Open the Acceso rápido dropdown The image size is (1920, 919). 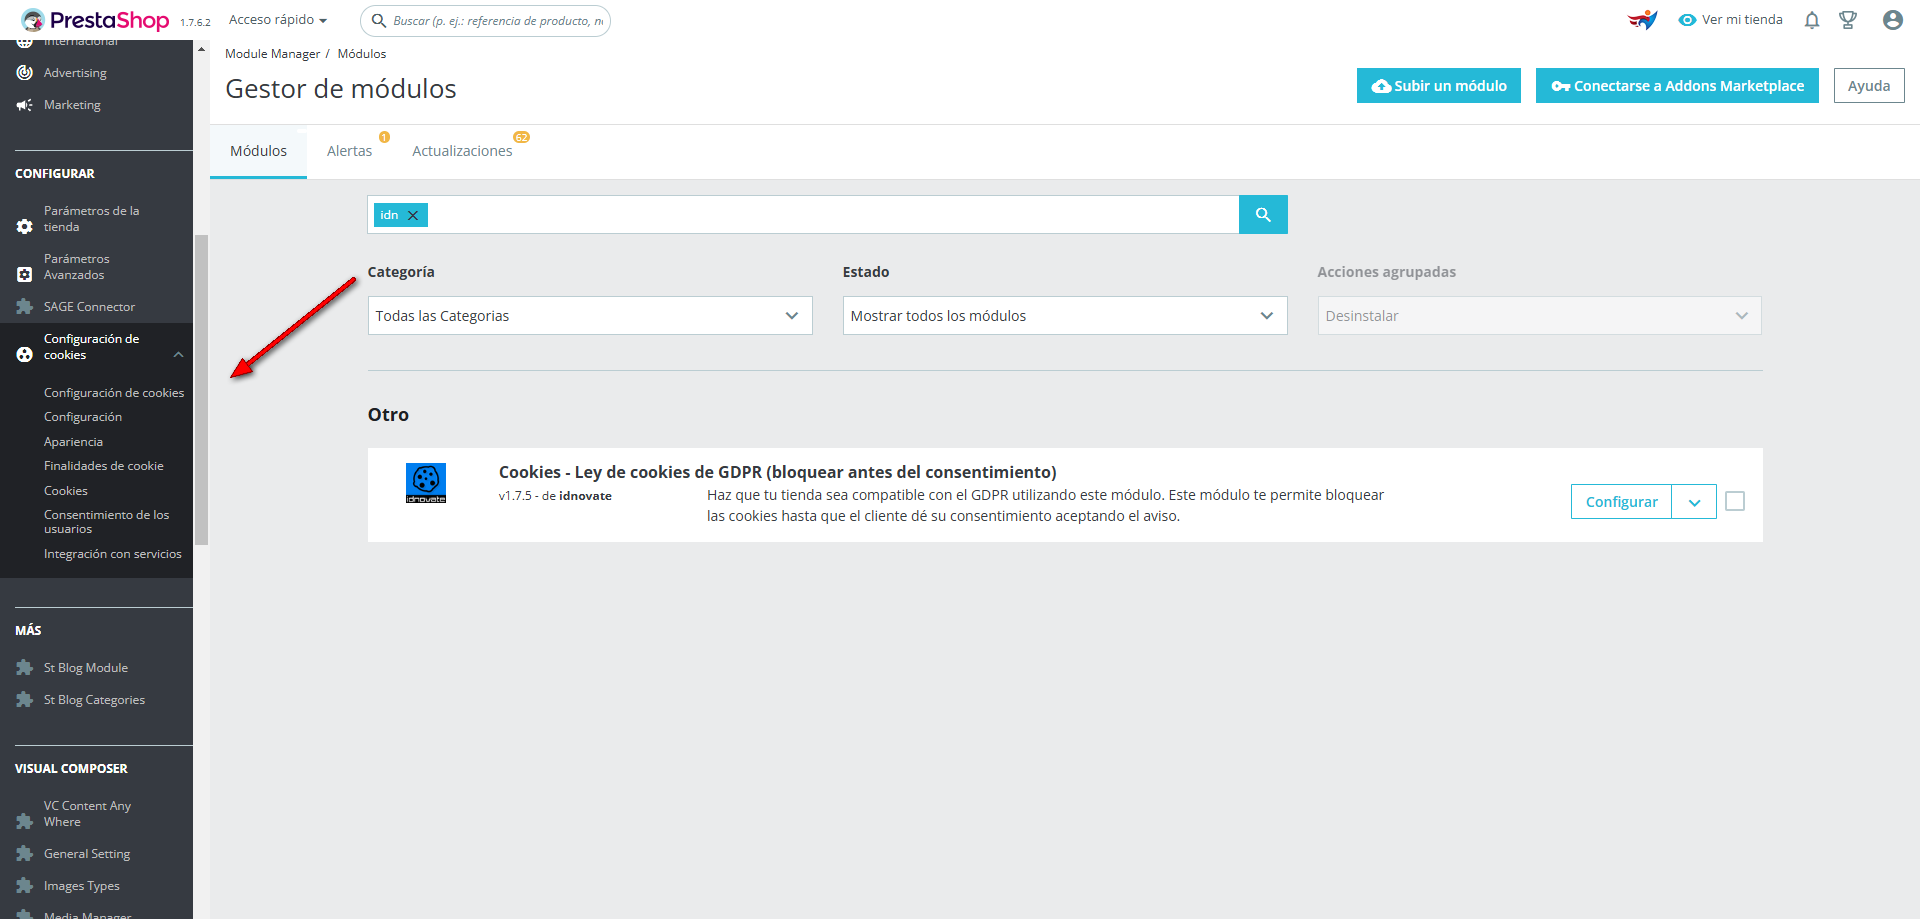coord(278,20)
